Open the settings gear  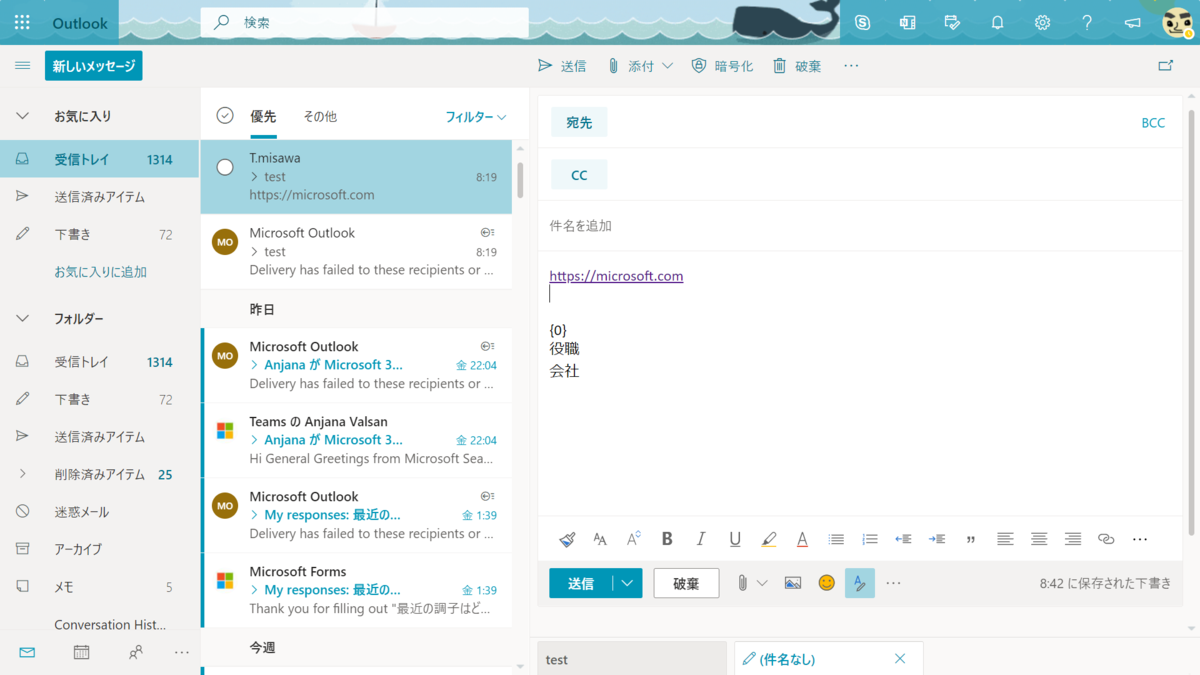pyautogui.click(x=1042, y=22)
